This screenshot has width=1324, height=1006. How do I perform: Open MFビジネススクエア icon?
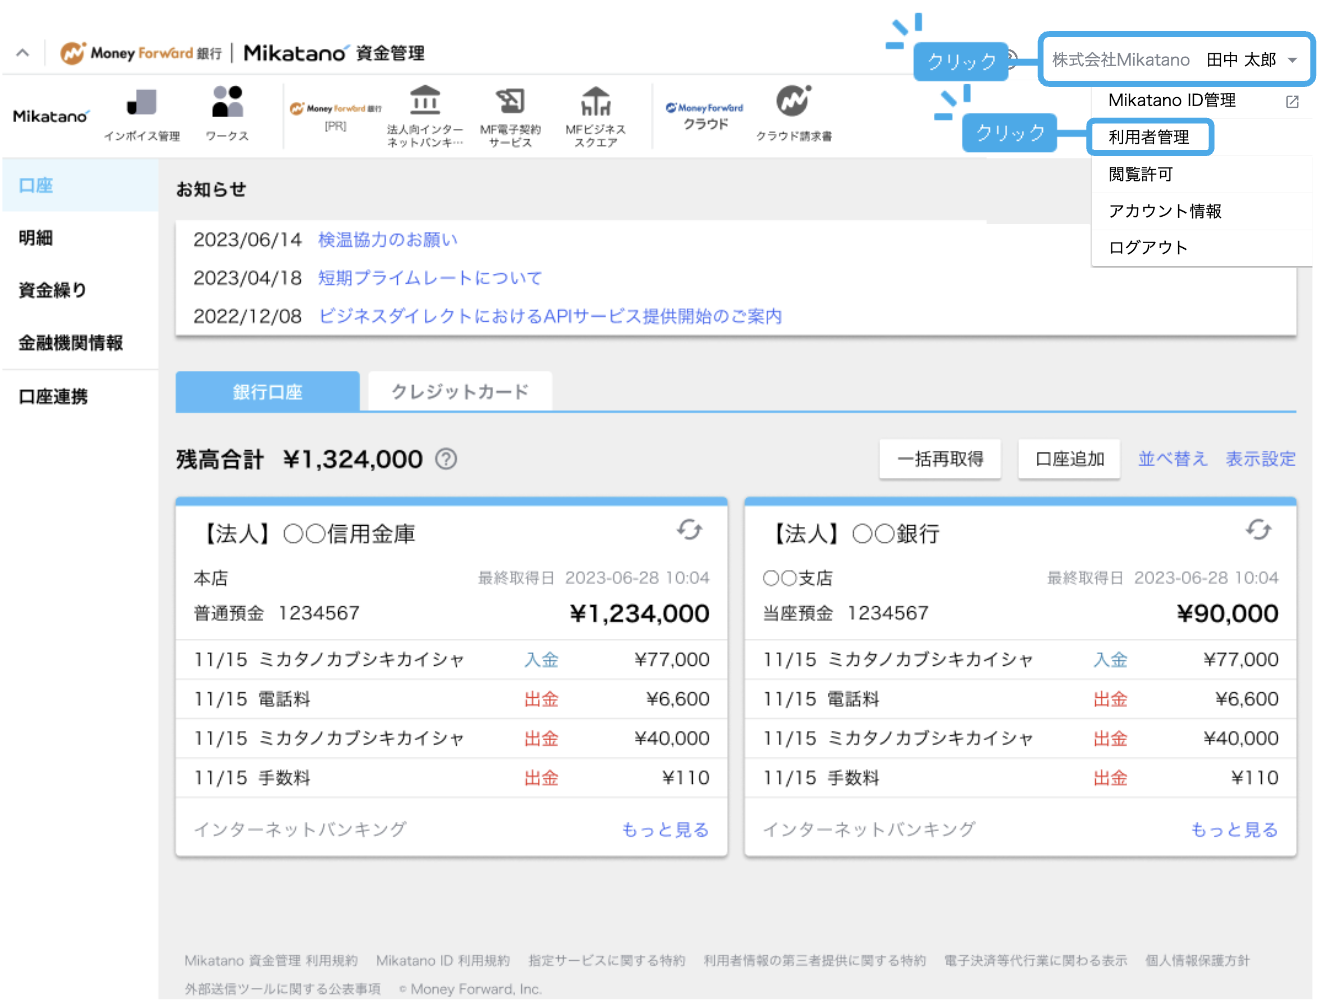596,116
